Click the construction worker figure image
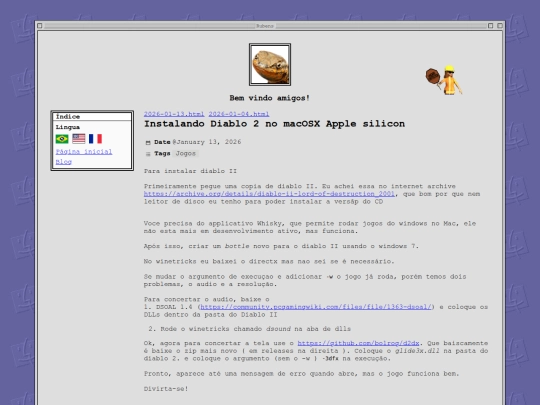The height and width of the screenshot is (405, 540). (x=444, y=80)
